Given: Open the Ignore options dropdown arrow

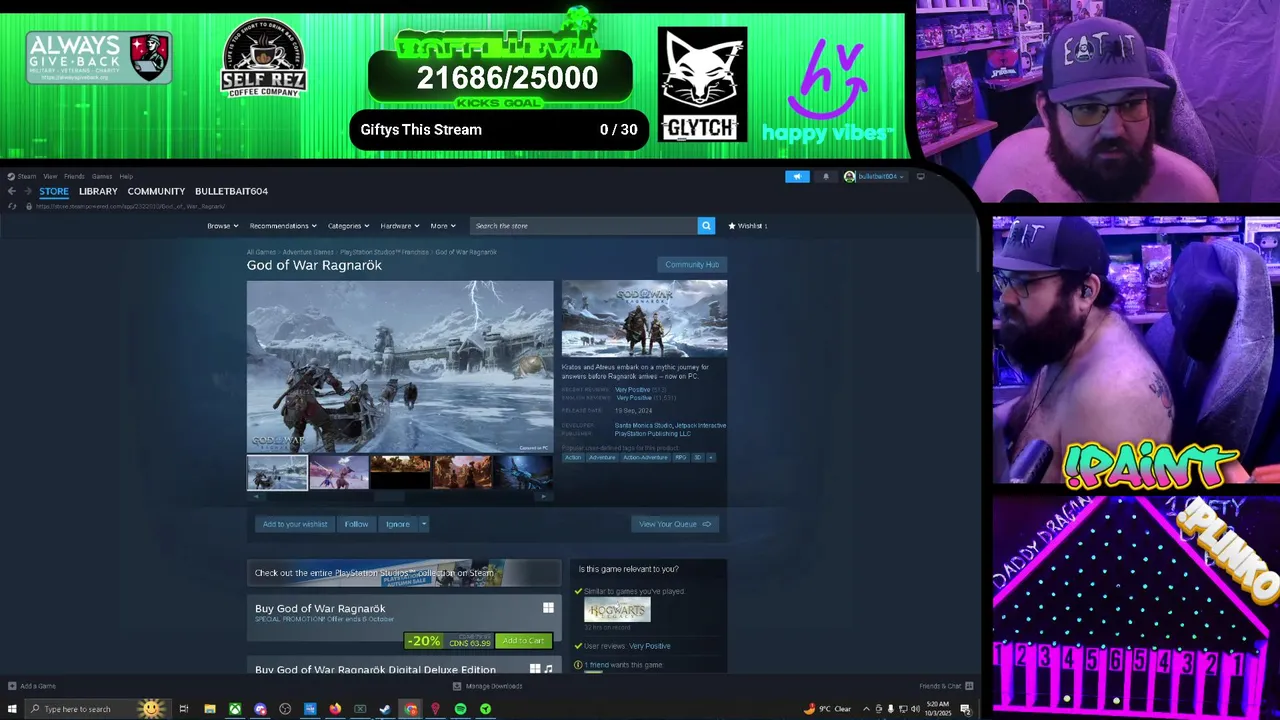Looking at the screenshot, I should tap(424, 524).
